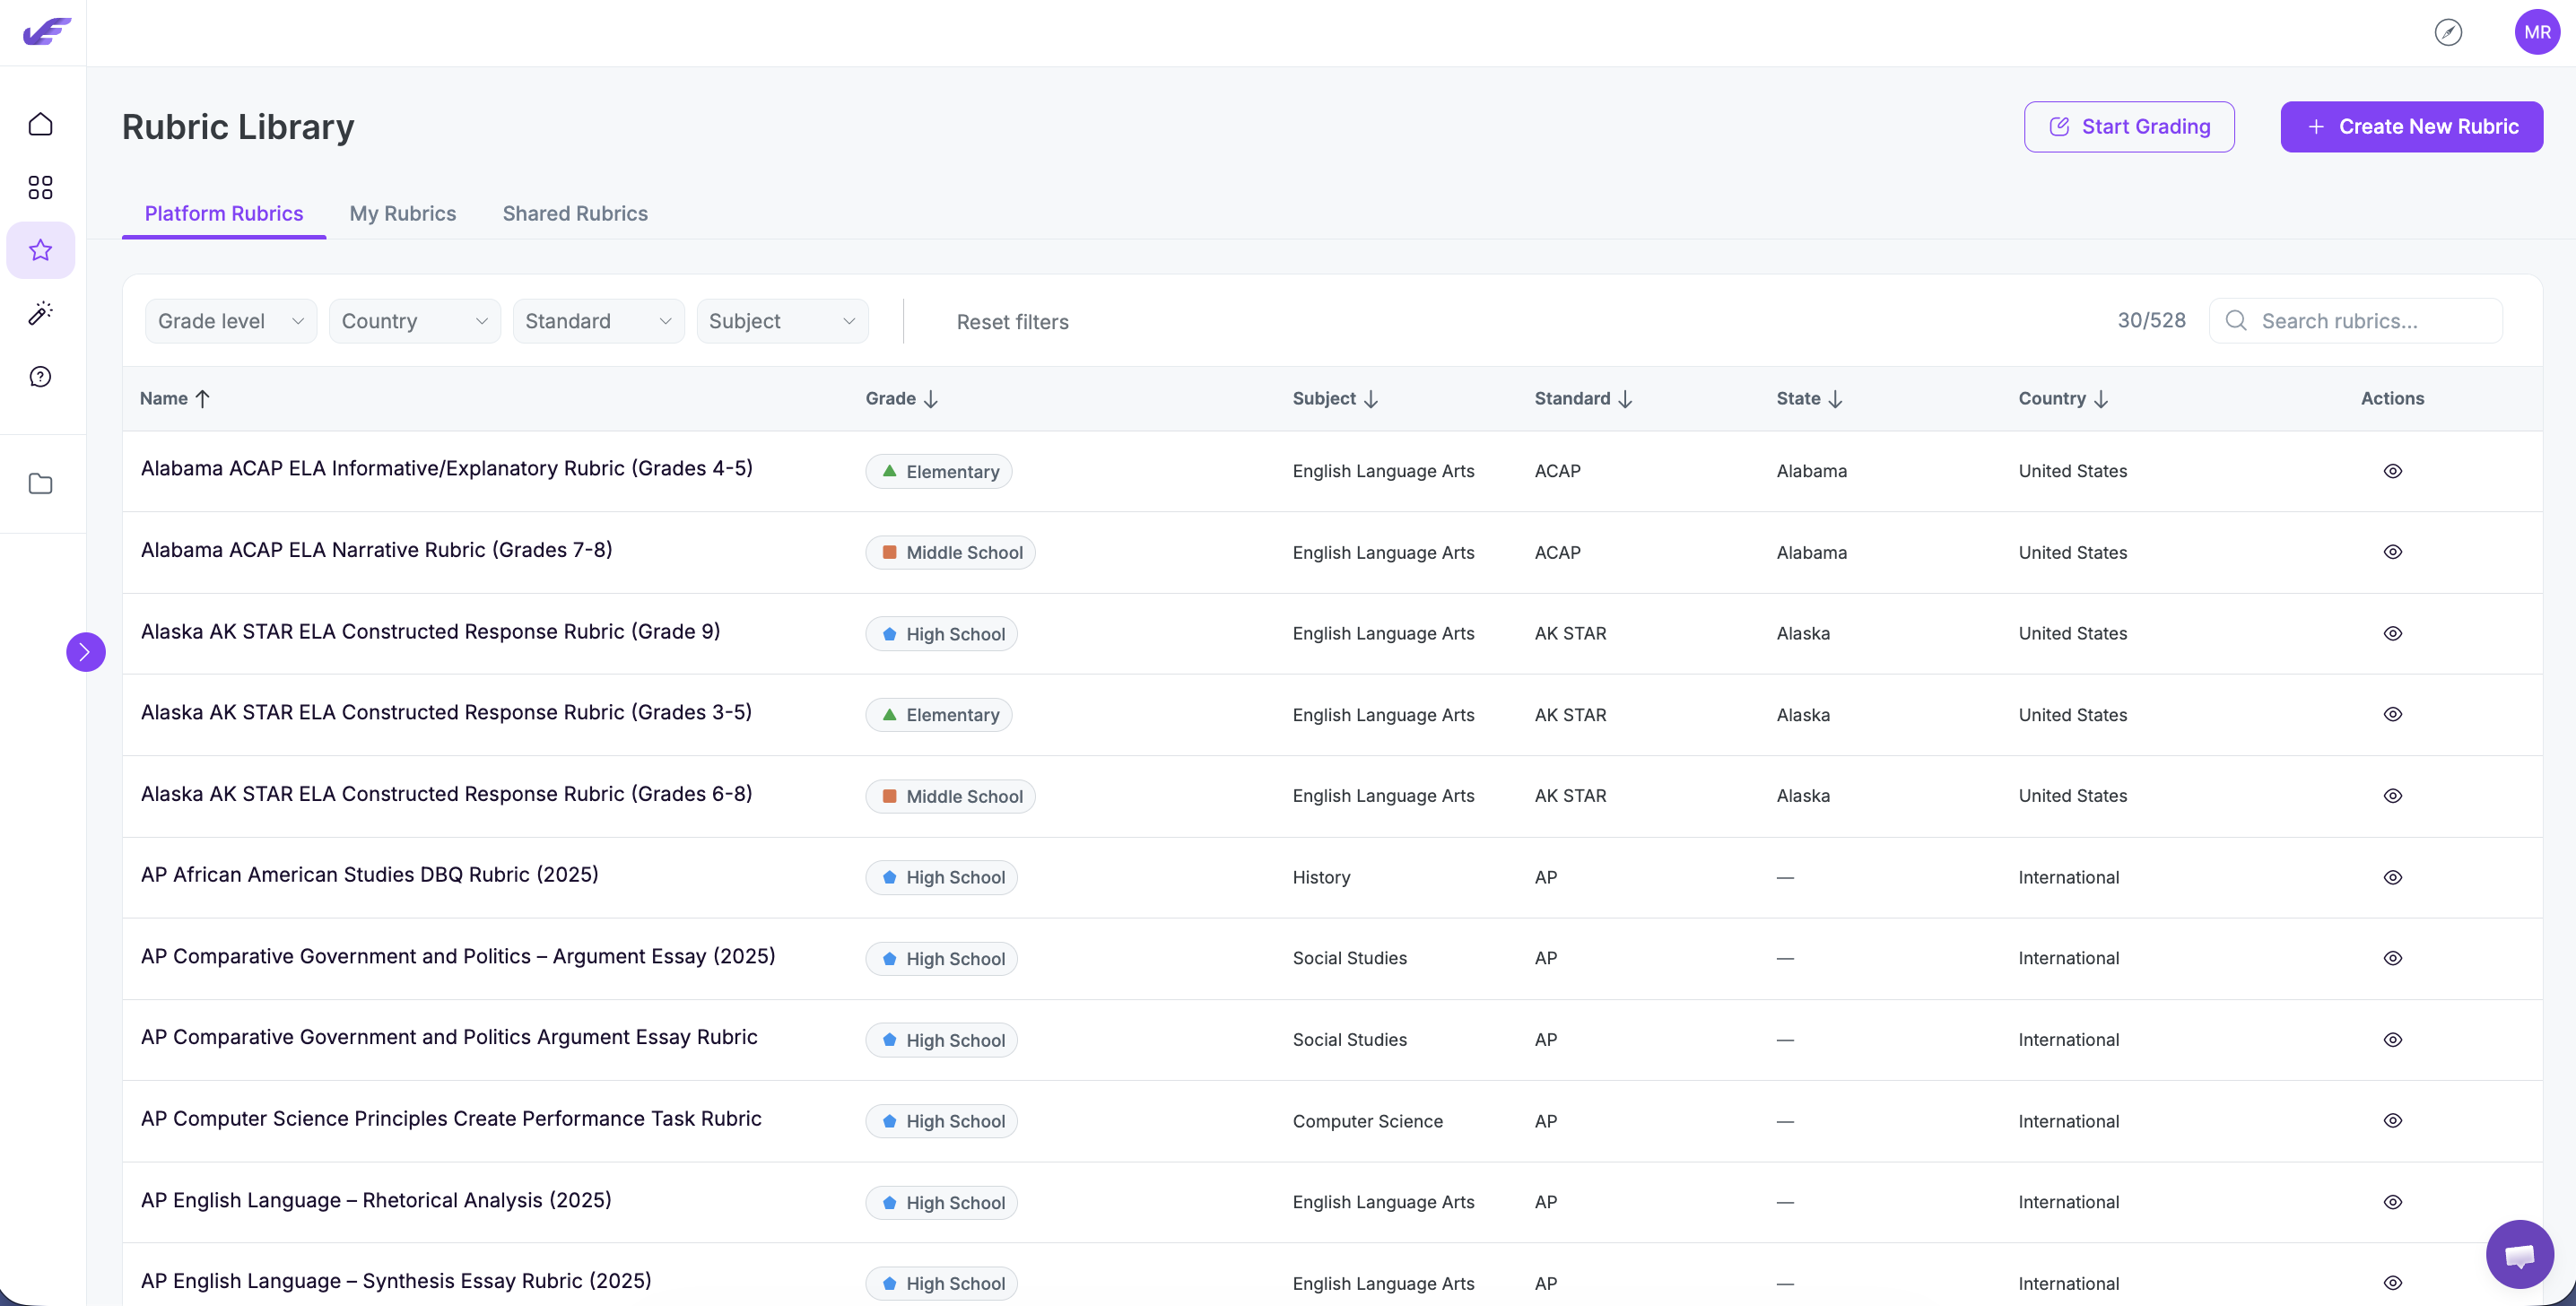Click the Create New Rubric button
2576x1306 pixels.
(x=2411, y=127)
